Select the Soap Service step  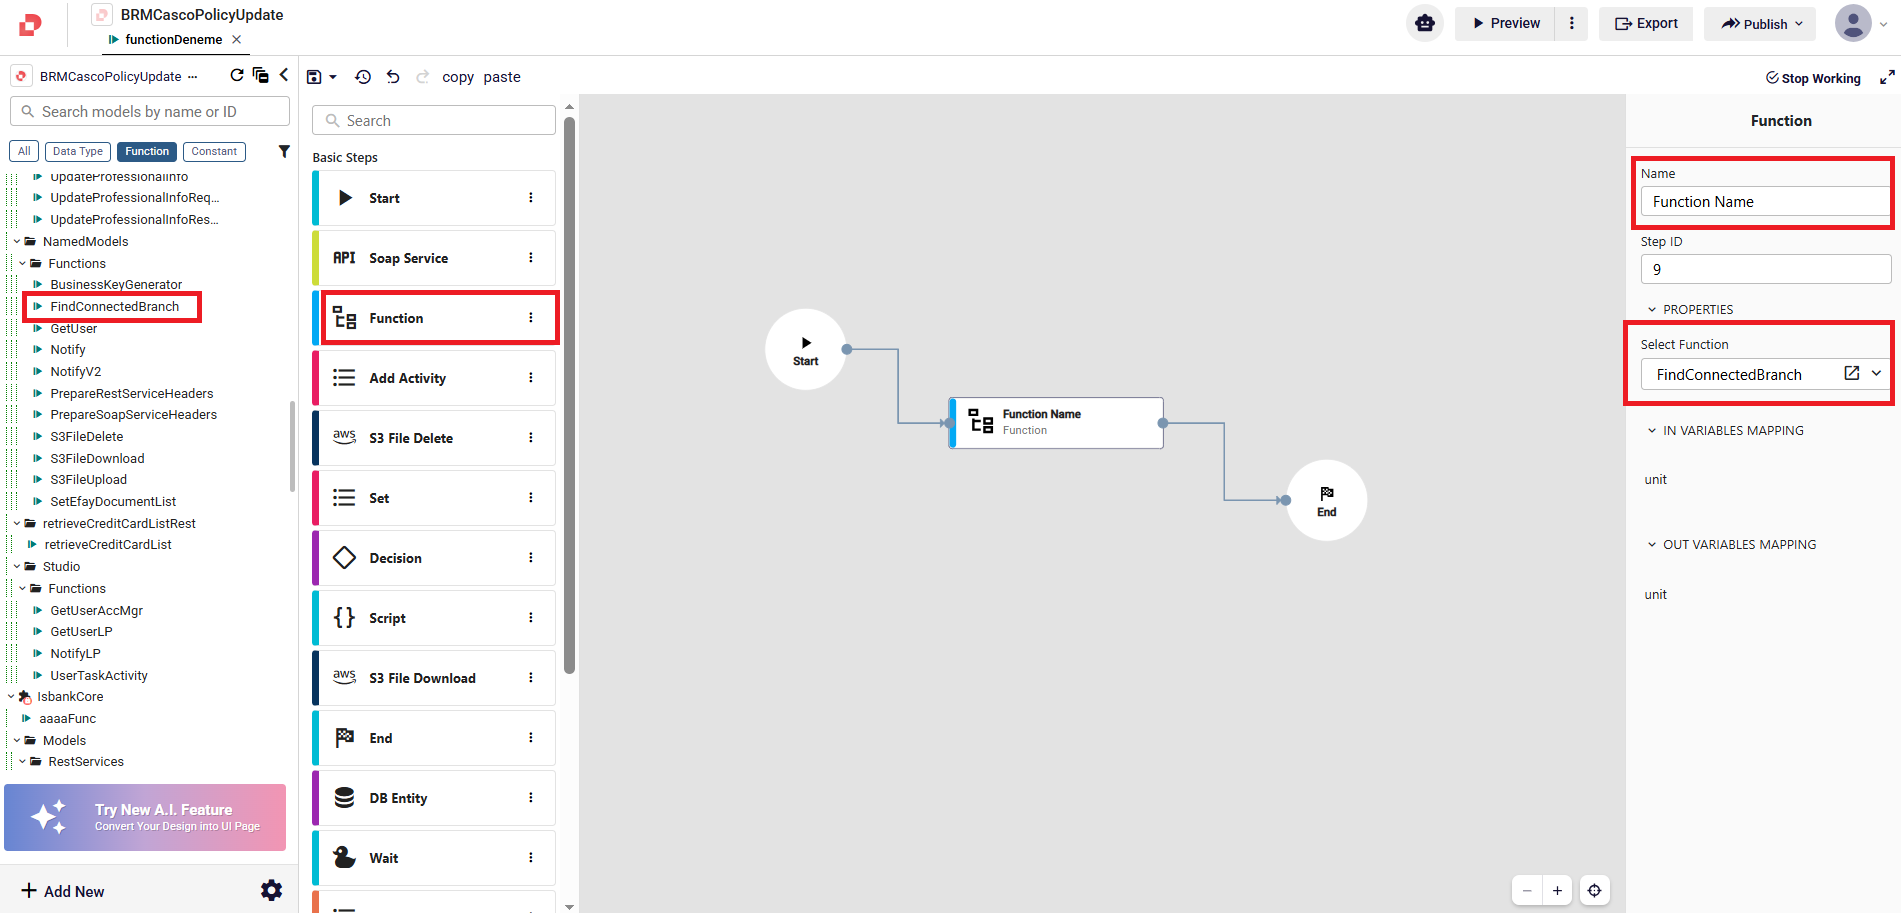click(x=433, y=258)
